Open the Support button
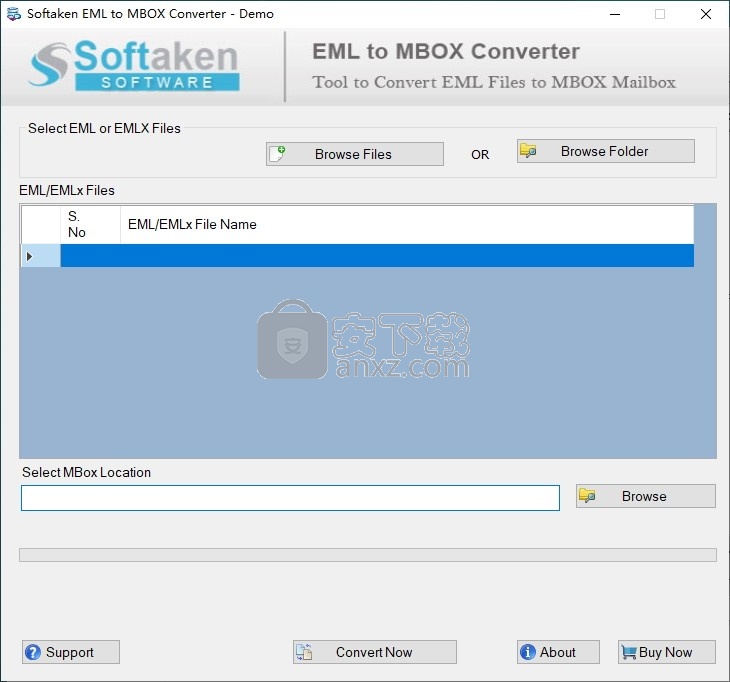This screenshot has height=682, width=730. pyautogui.click(x=71, y=652)
